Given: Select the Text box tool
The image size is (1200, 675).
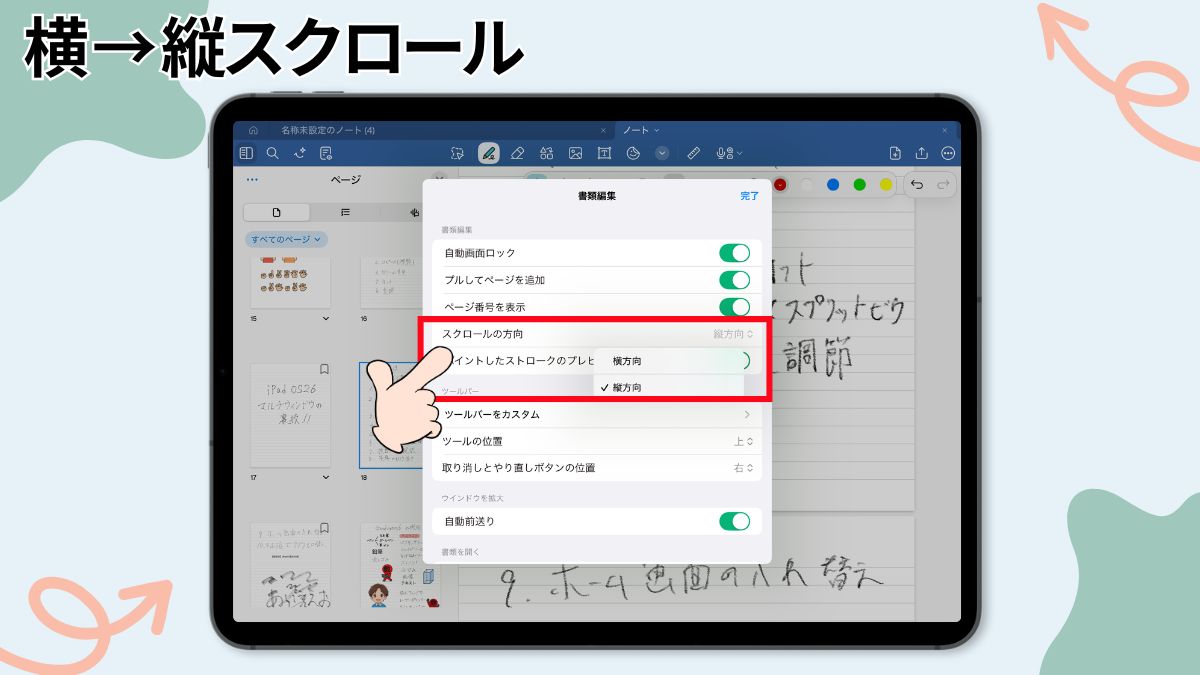Looking at the screenshot, I should point(606,153).
